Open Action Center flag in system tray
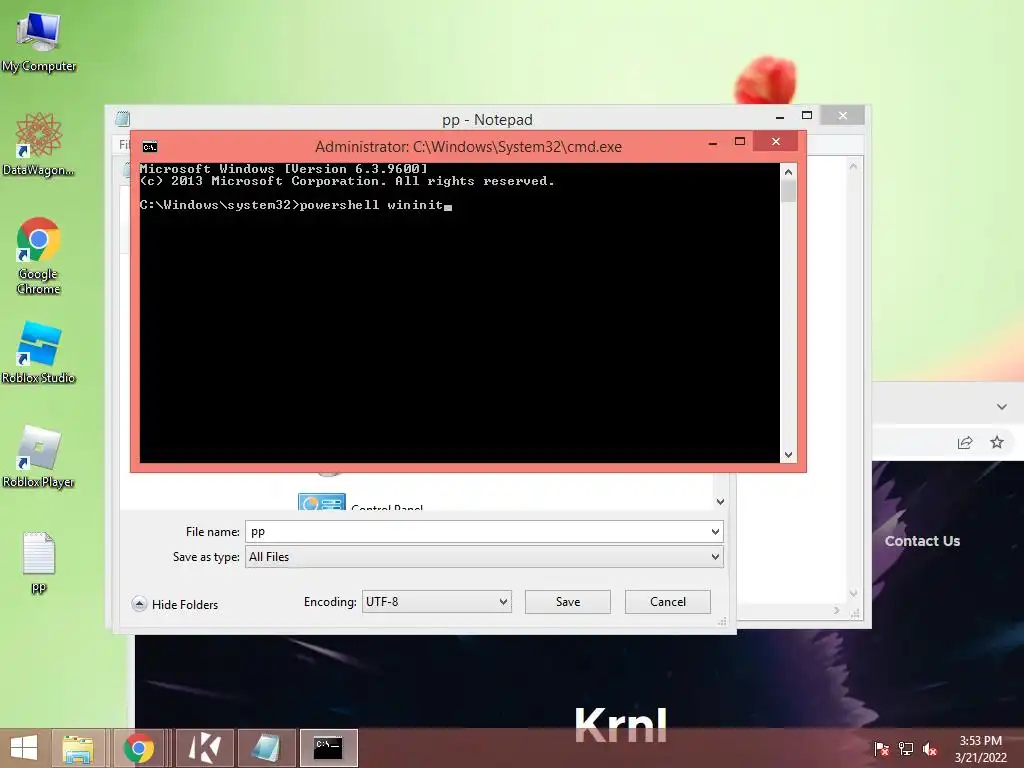Viewport: 1024px width, 768px height. tap(881, 749)
